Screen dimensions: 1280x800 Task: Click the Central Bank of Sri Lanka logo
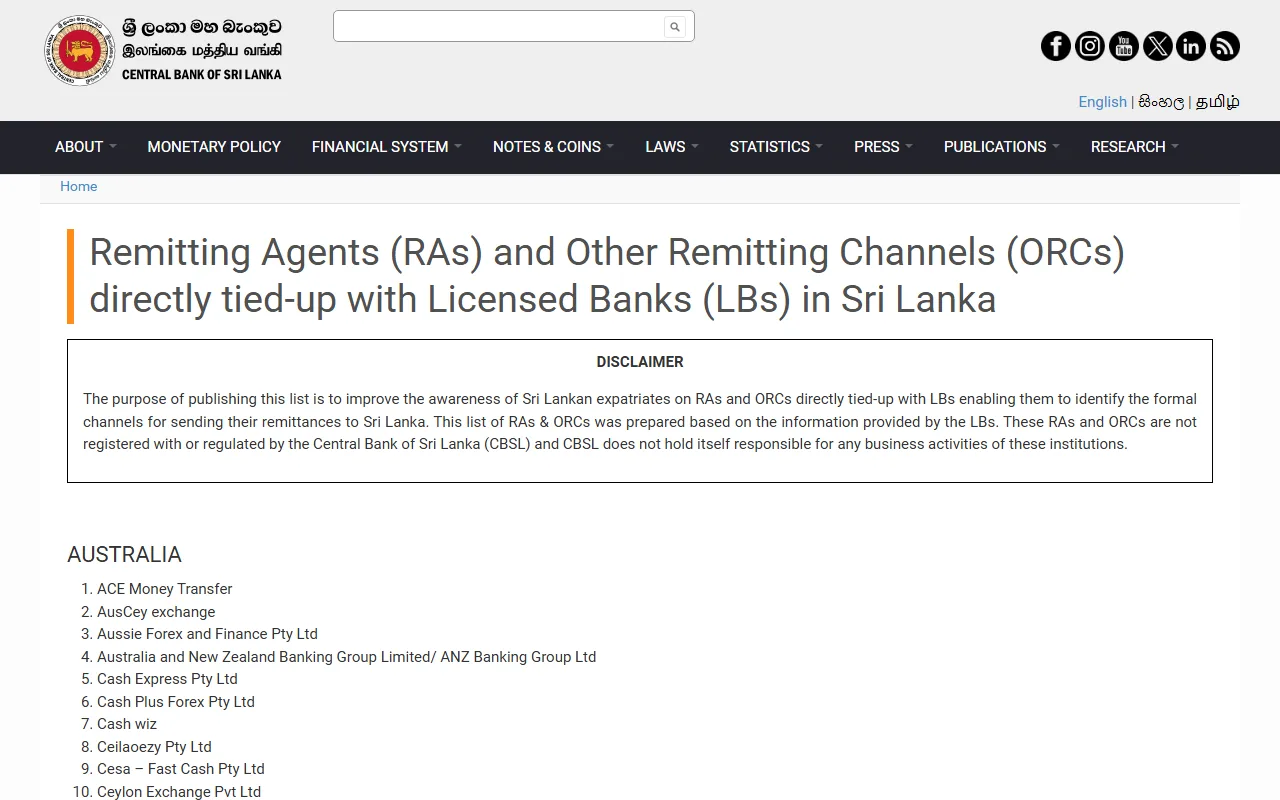click(164, 50)
